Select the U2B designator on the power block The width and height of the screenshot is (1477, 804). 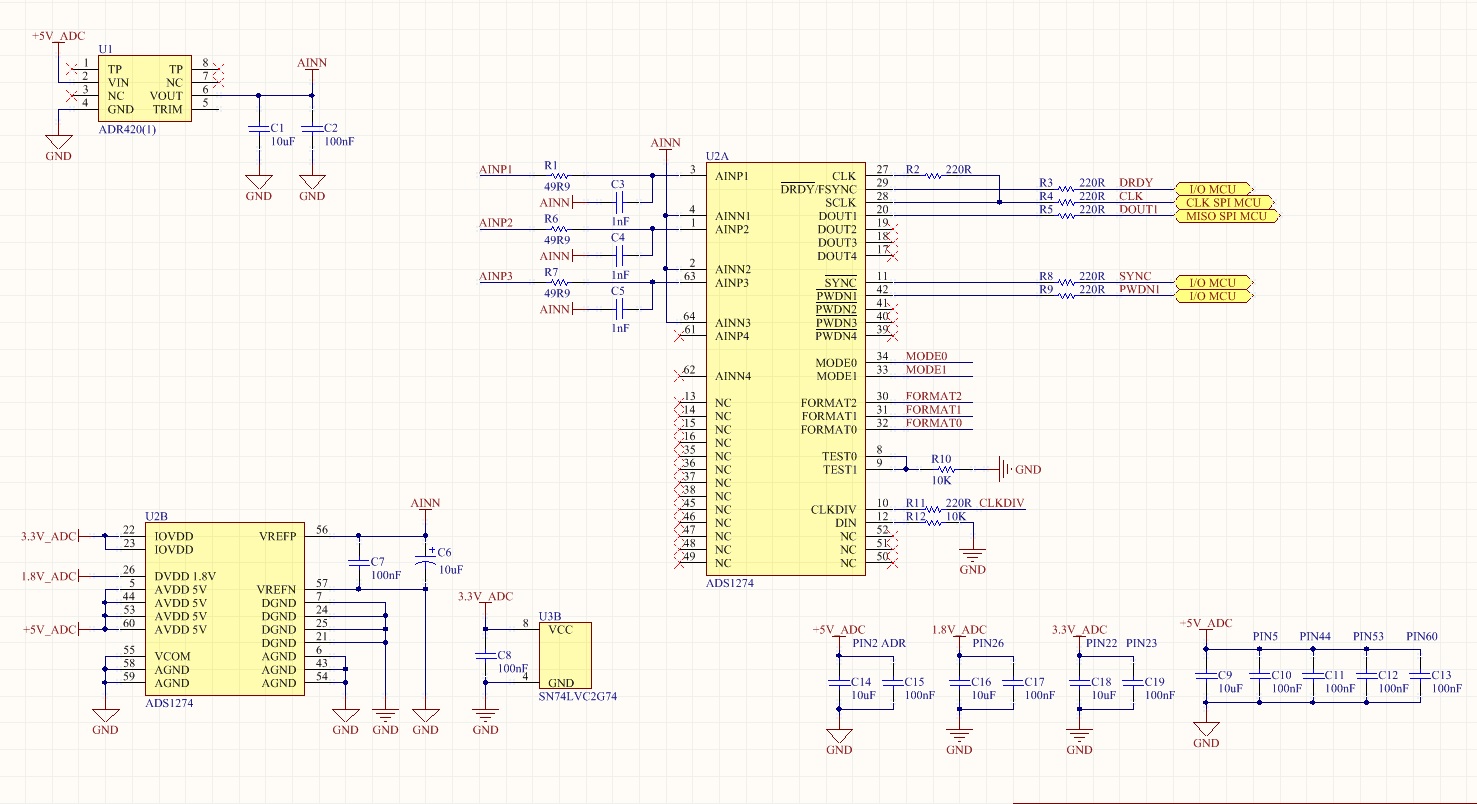coord(157,516)
